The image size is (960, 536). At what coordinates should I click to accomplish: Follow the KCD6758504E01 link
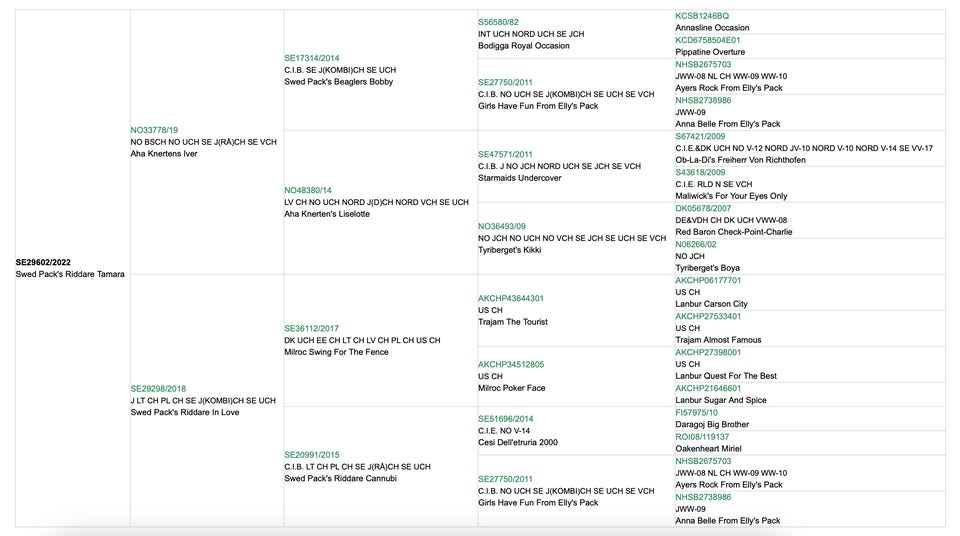tap(708, 40)
